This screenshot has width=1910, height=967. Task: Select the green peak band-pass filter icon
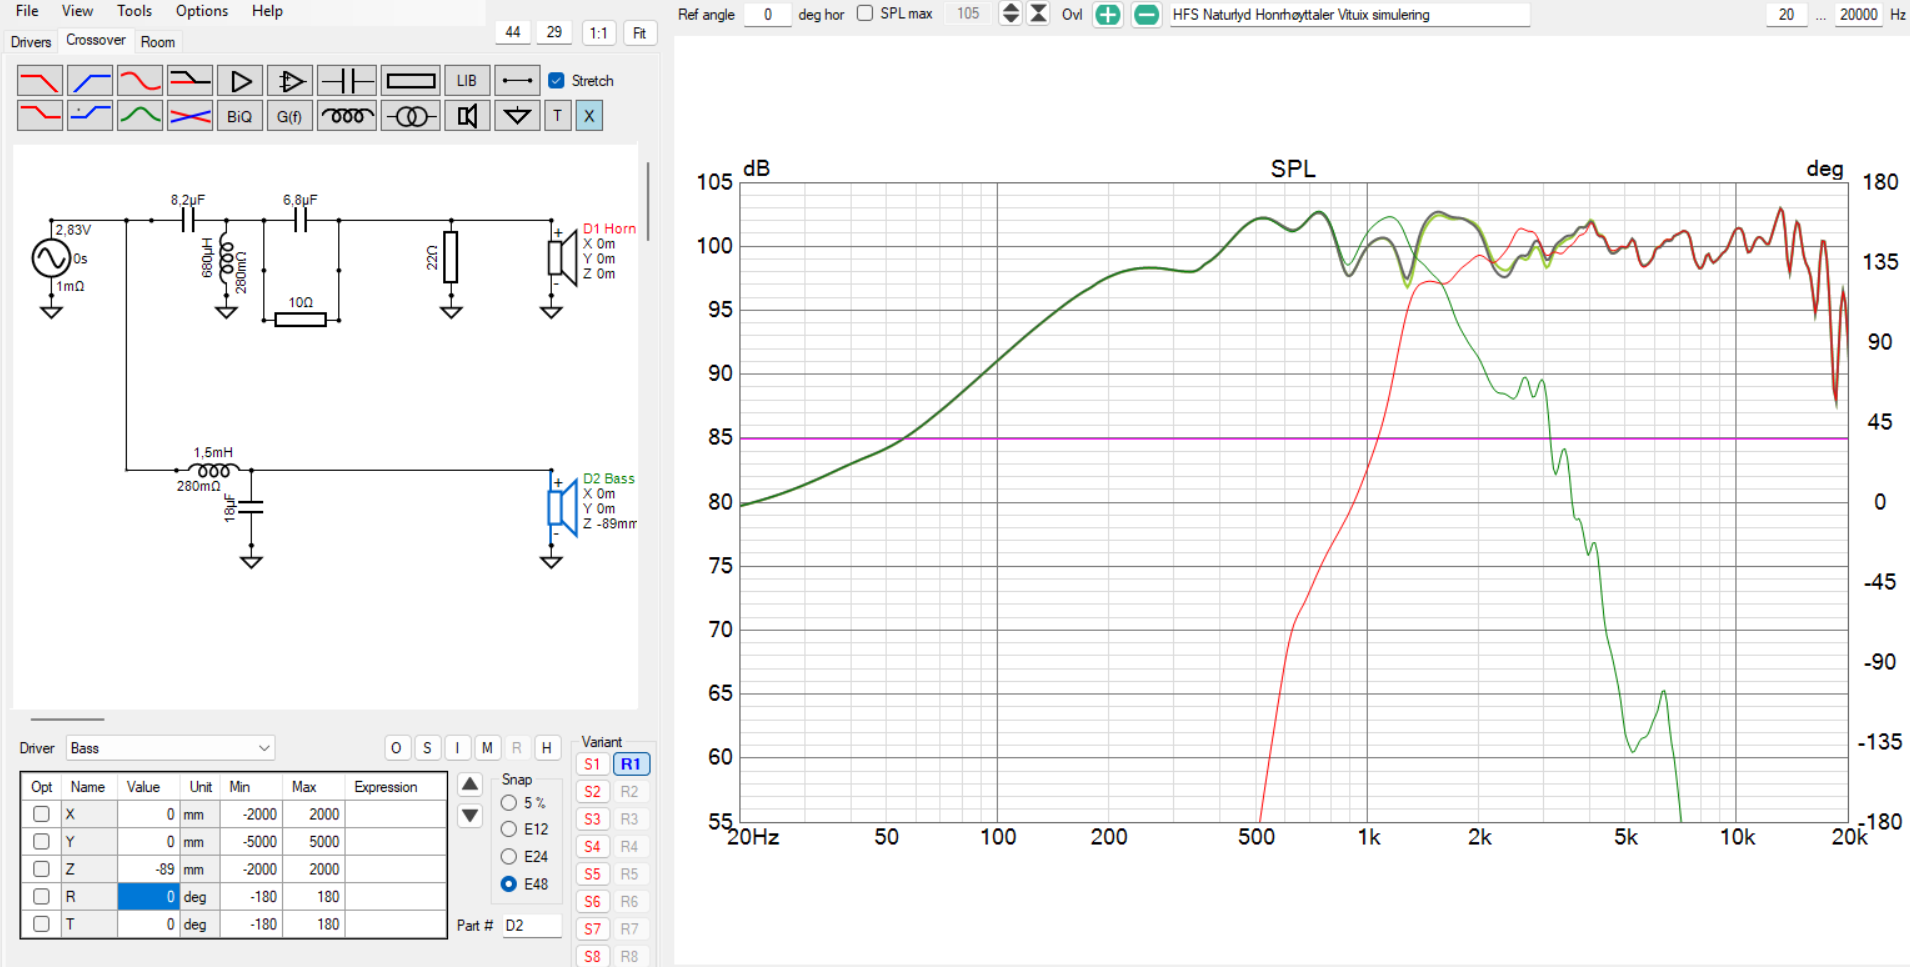[x=140, y=116]
